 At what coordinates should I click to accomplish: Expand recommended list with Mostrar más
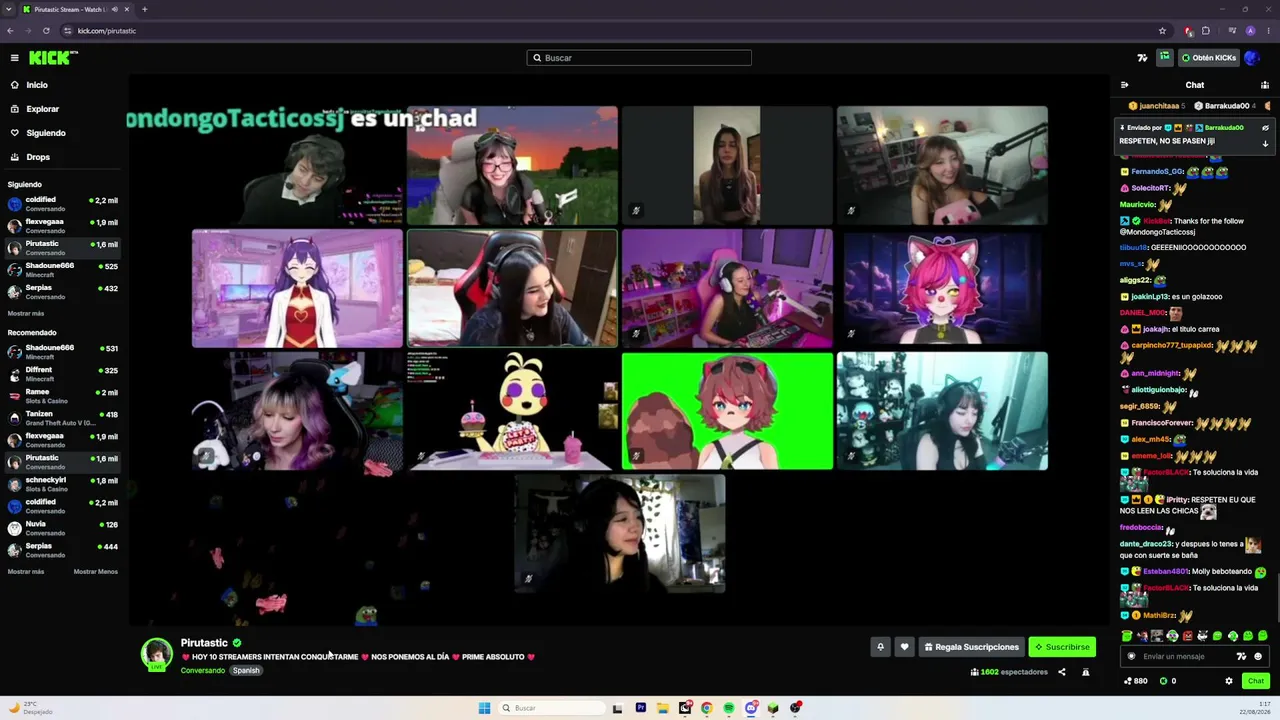pyautogui.click(x=26, y=572)
